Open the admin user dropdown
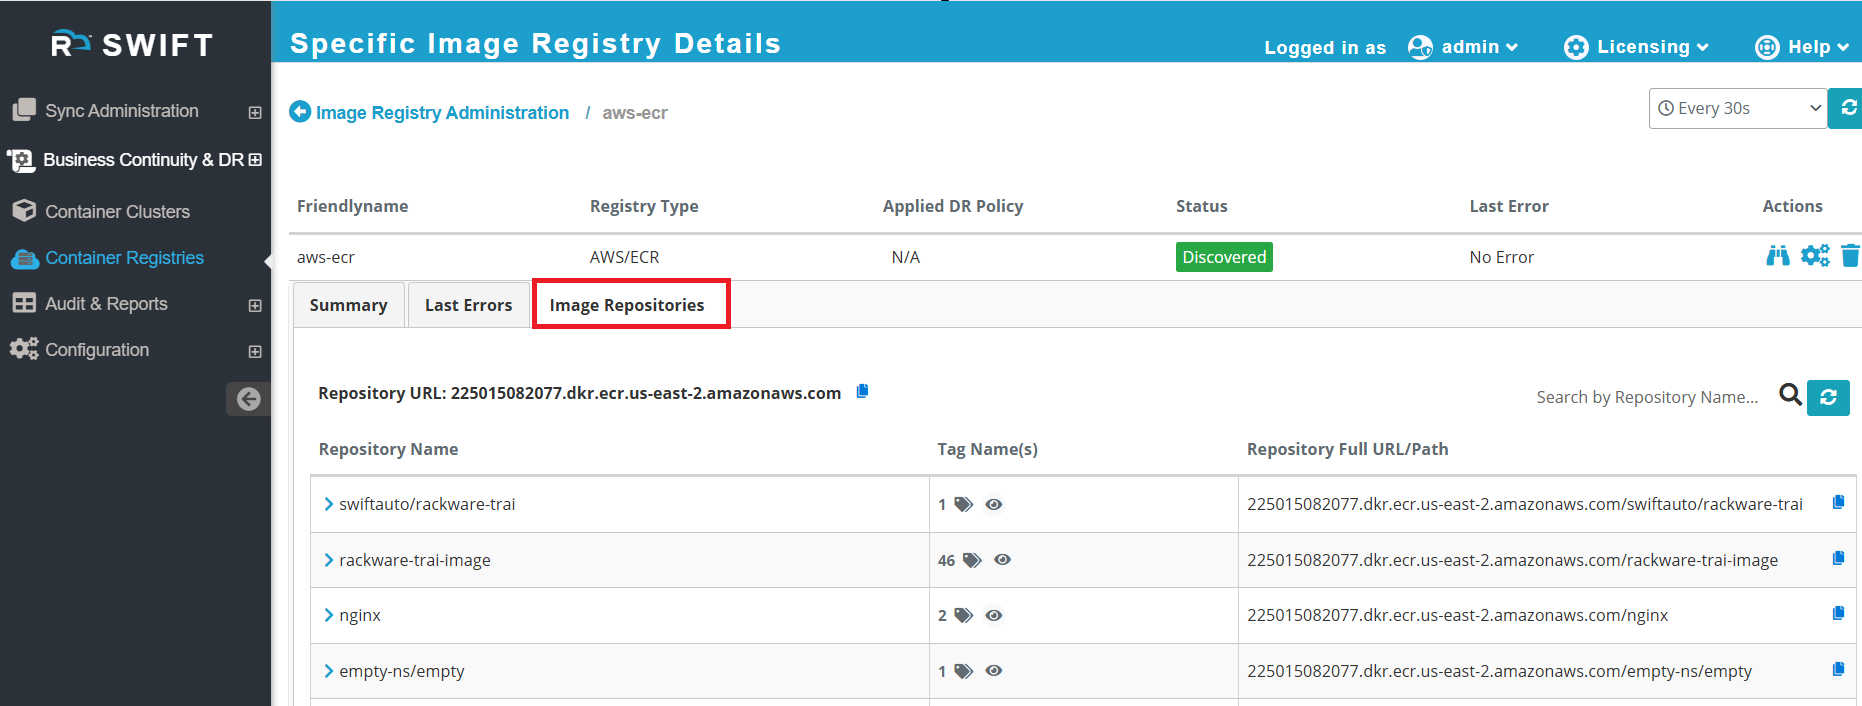The image size is (1862, 706). pos(1463,47)
